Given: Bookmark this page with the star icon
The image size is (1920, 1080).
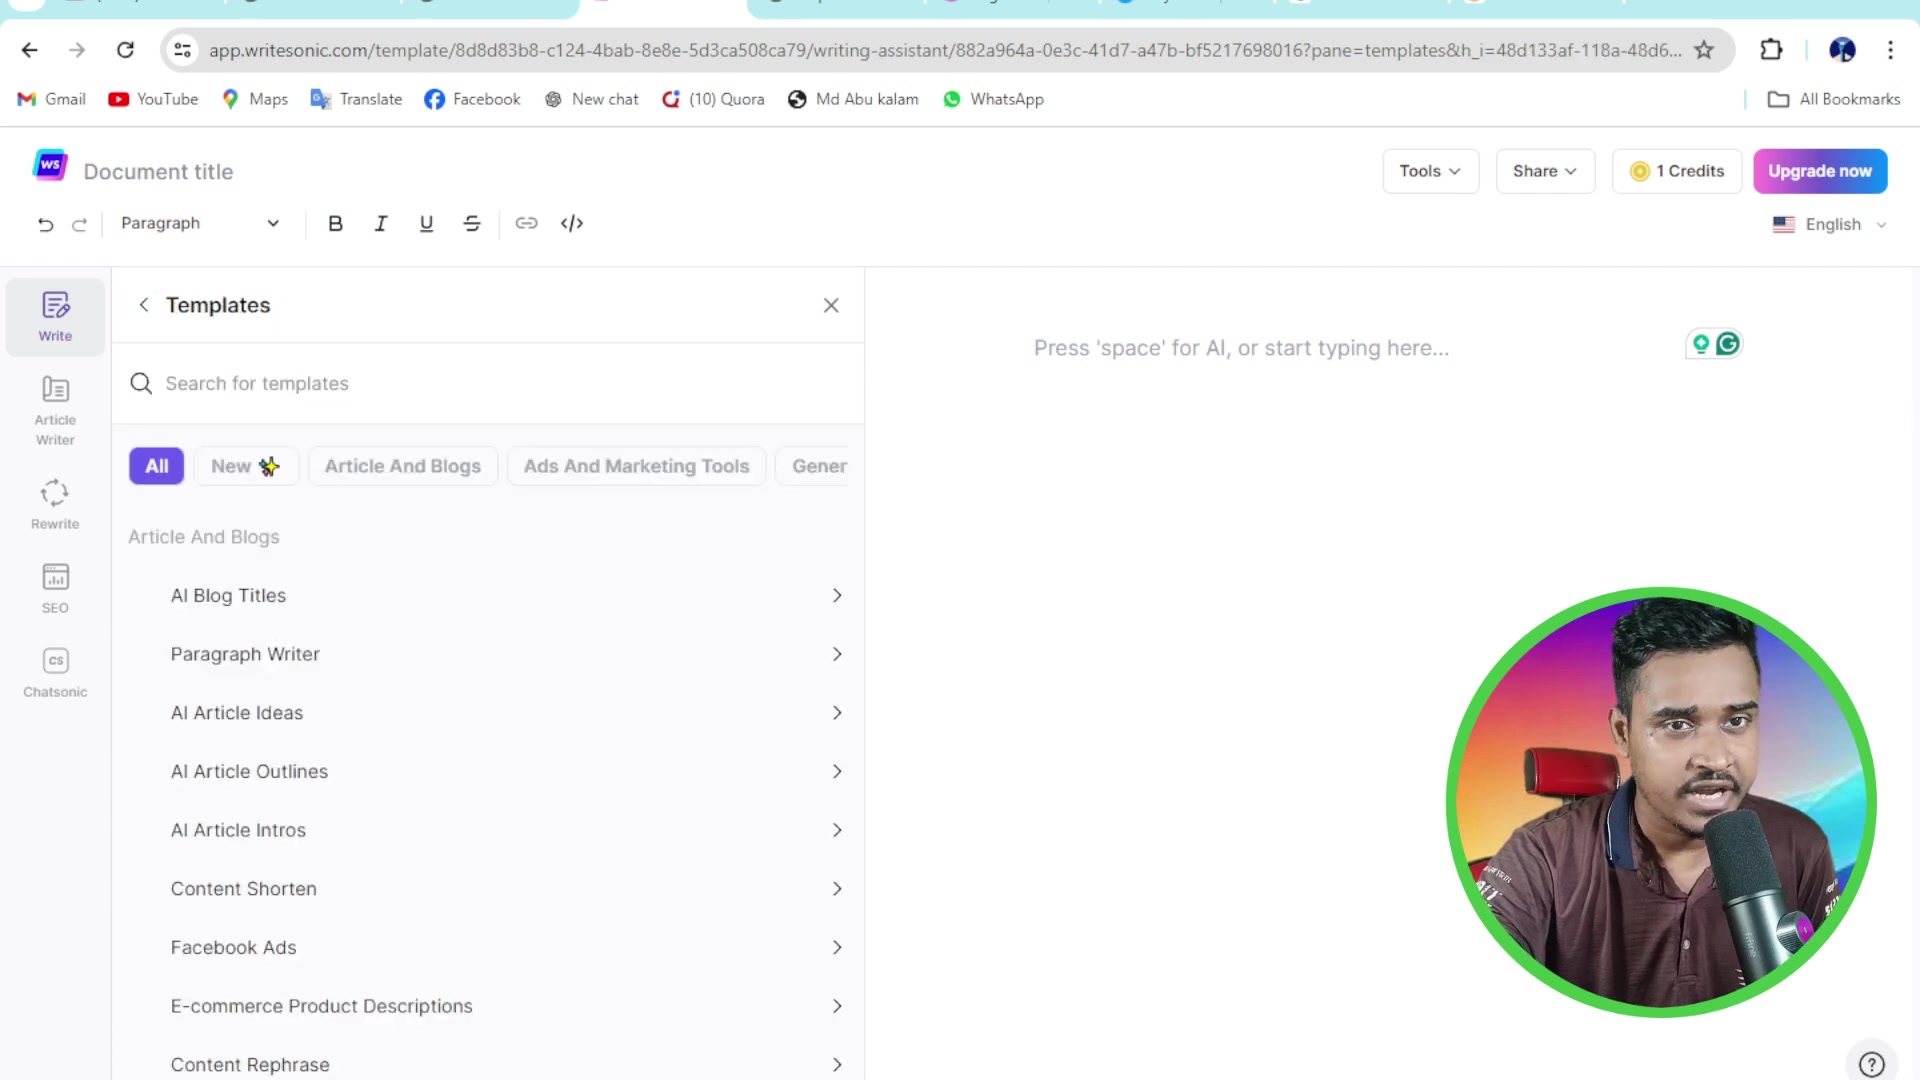Looking at the screenshot, I should coord(1704,50).
